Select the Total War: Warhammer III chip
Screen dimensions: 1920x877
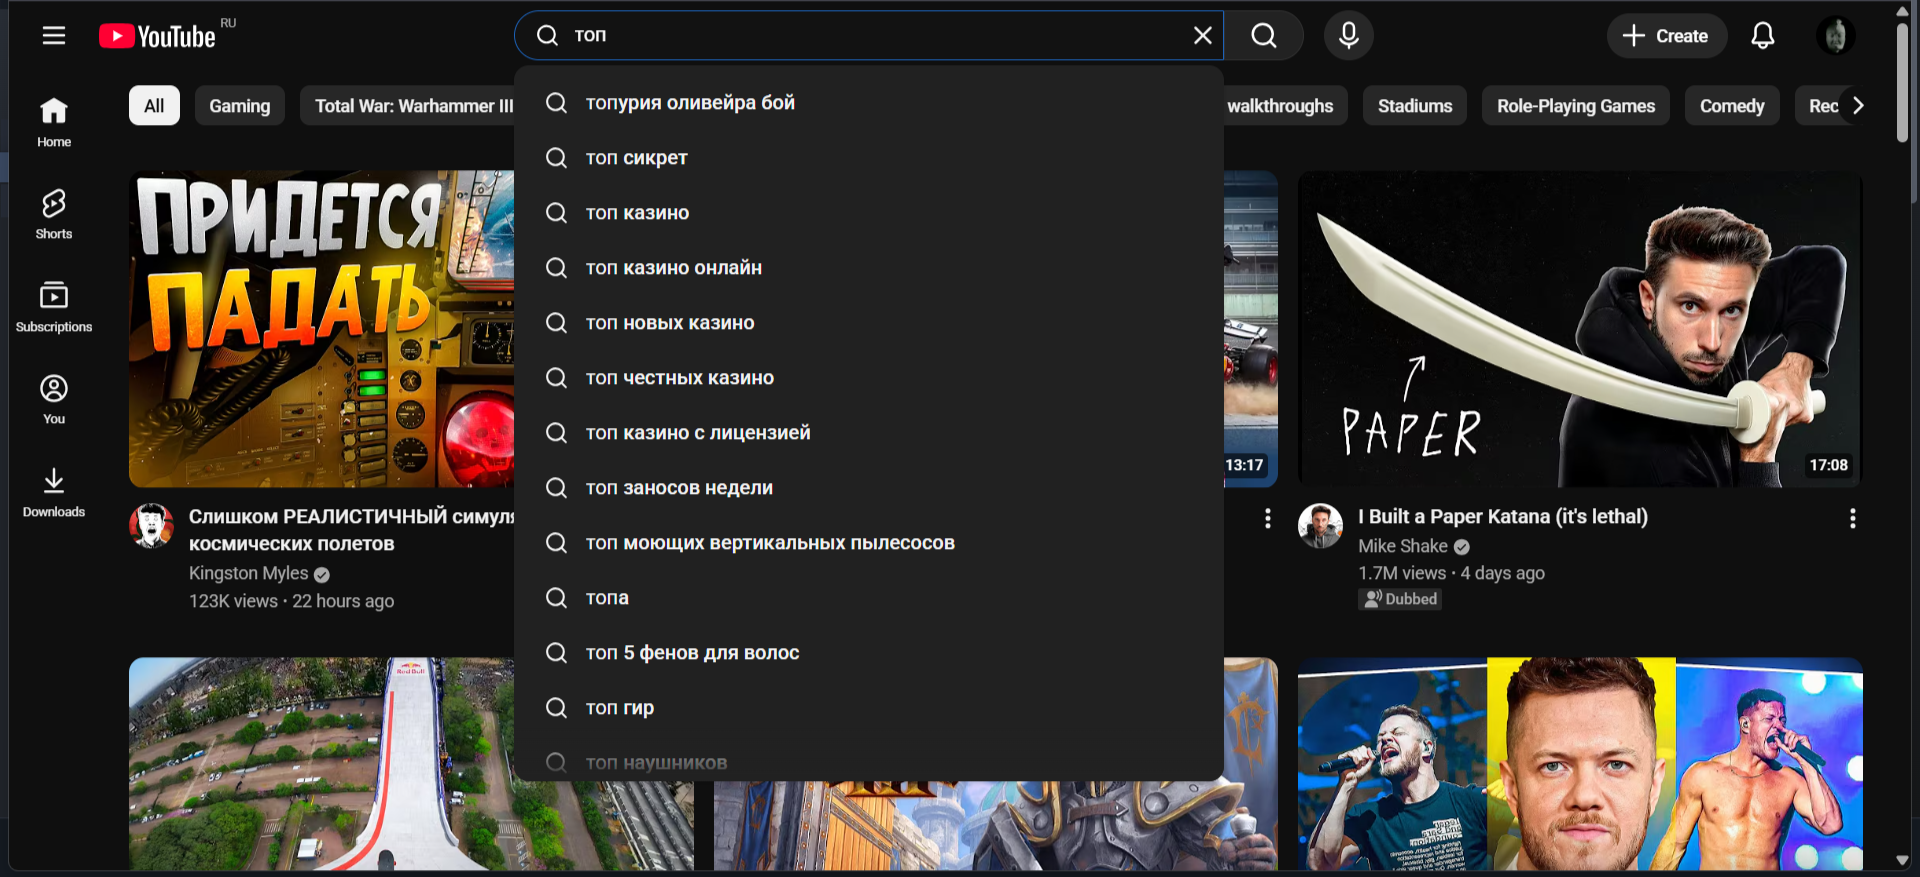(x=408, y=106)
